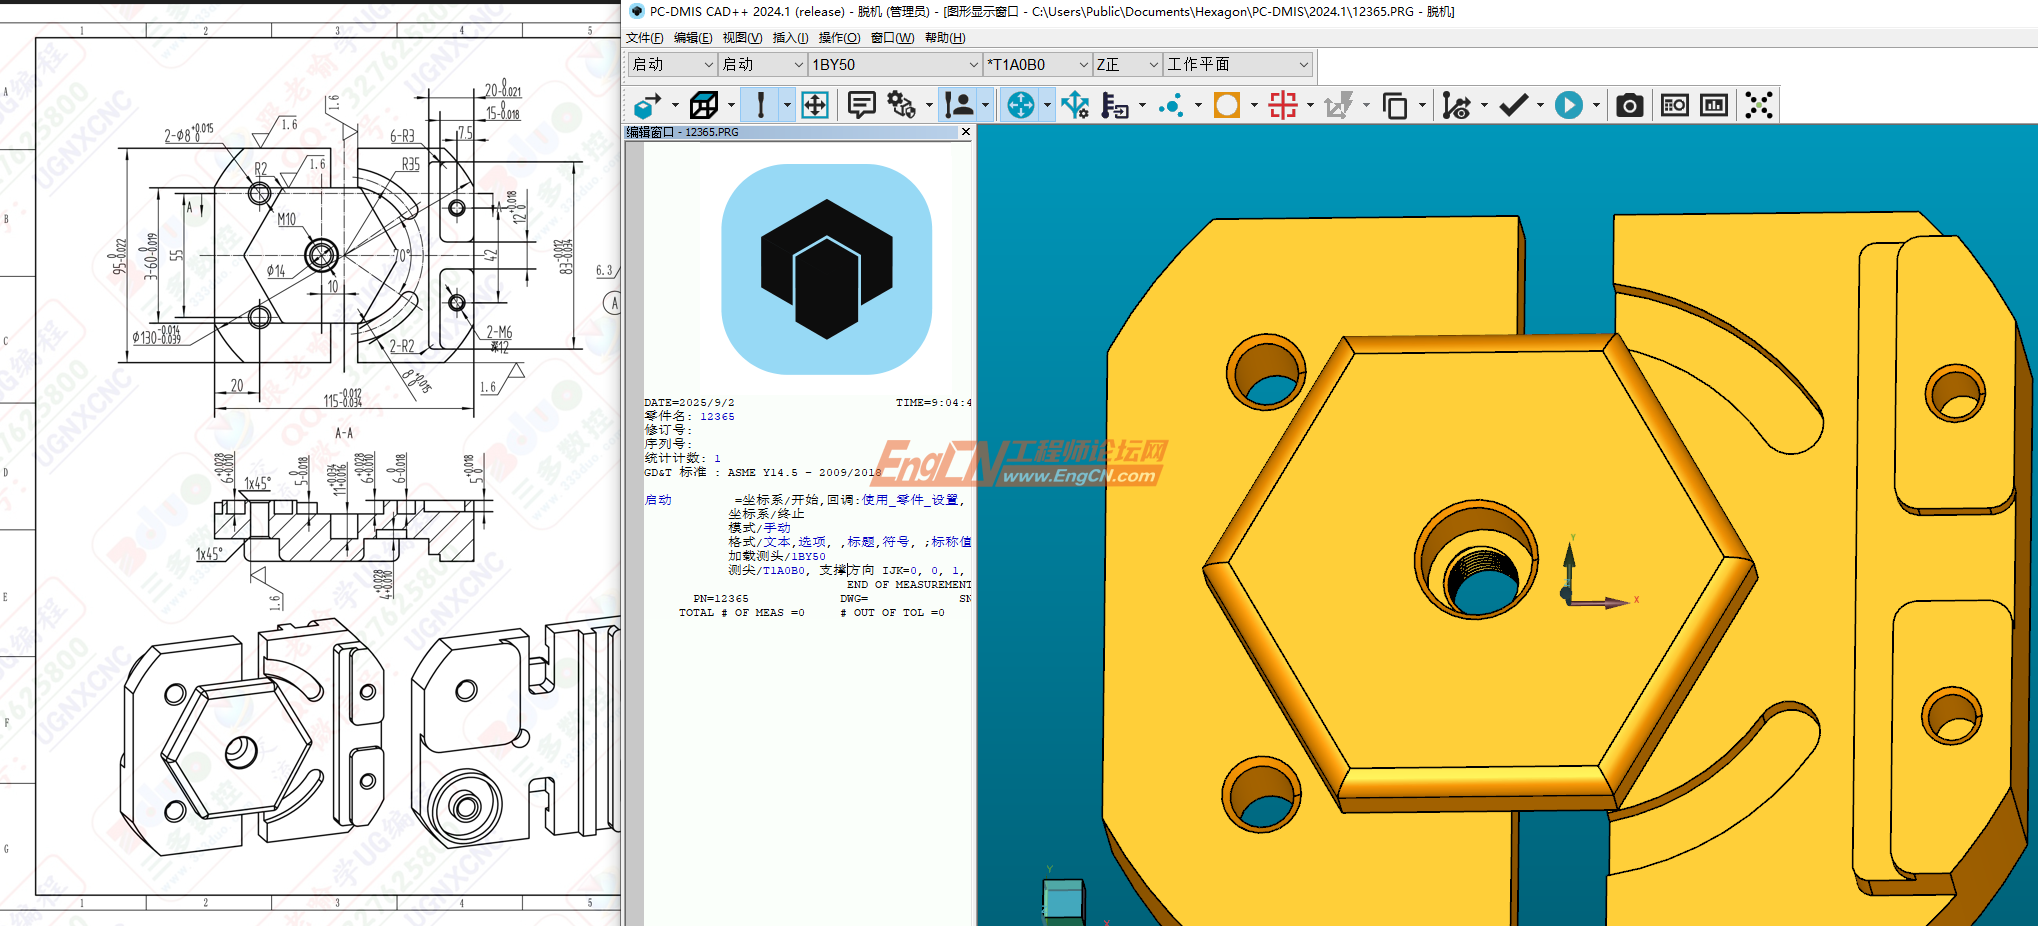This screenshot has width=2038, height=926.
Task: Click the grayed quick alignment lightning icon
Action: click(x=1339, y=105)
